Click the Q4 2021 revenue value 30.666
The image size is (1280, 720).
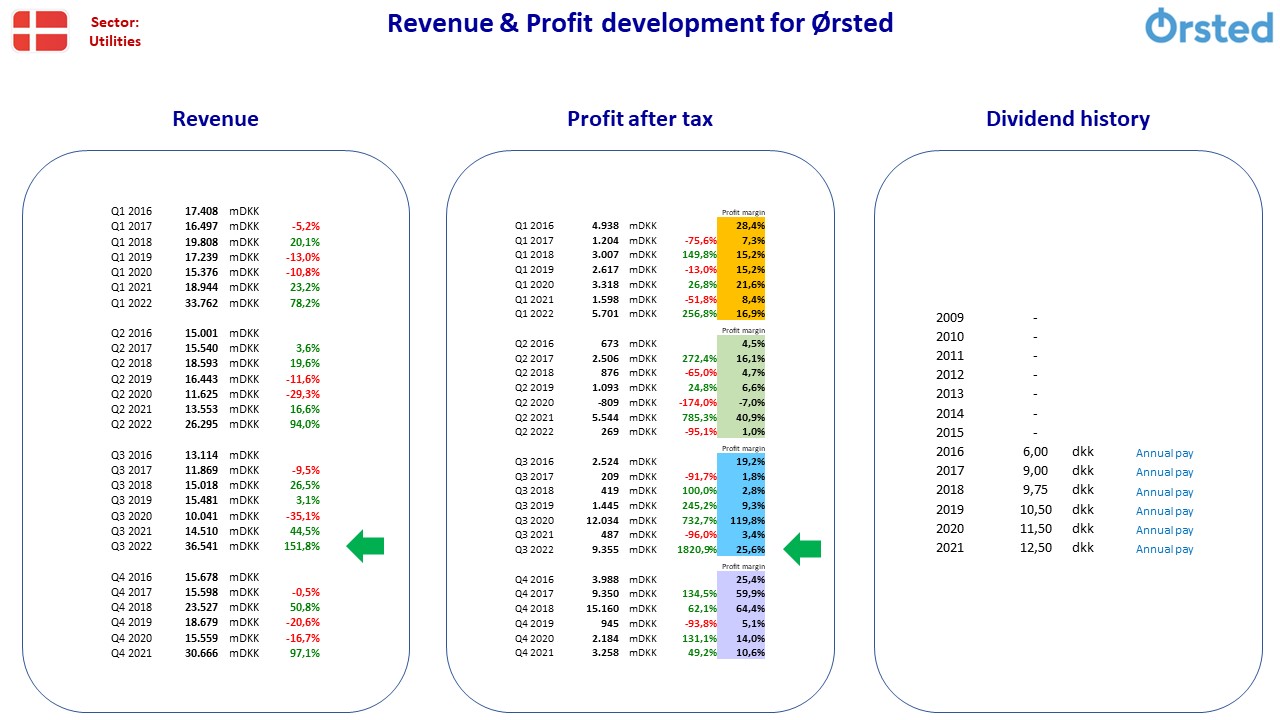tap(201, 653)
